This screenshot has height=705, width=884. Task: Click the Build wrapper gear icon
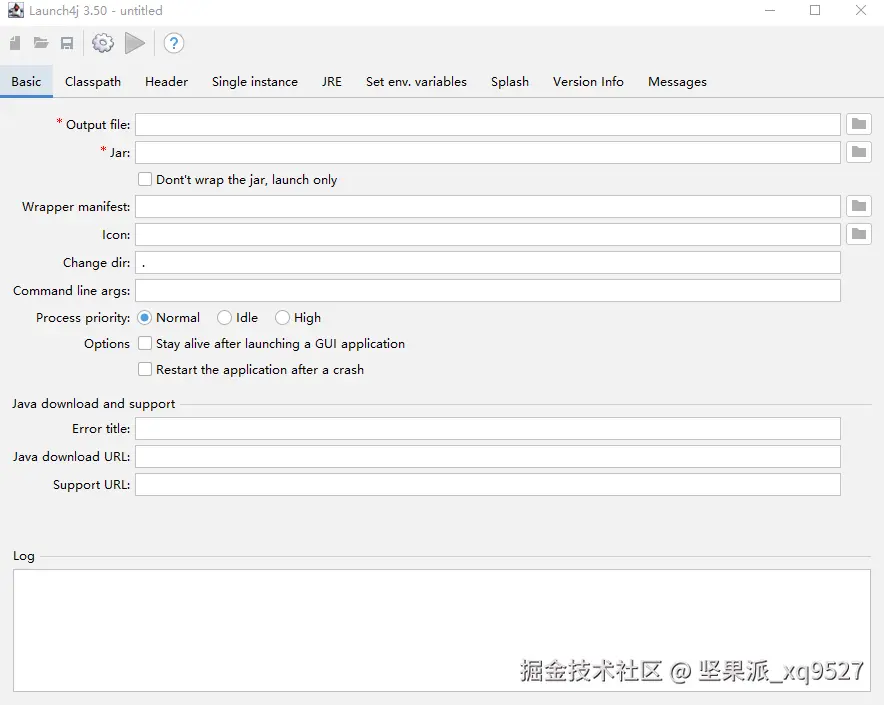(x=103, y=43)
